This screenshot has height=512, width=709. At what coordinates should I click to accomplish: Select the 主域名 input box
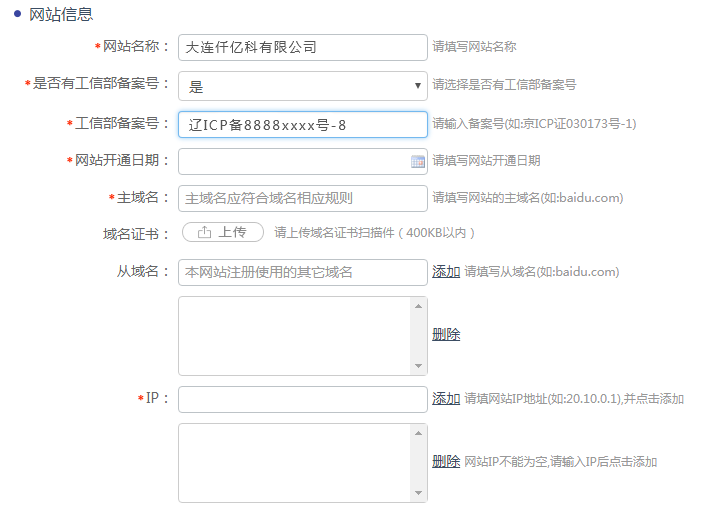click(x=302, y=198)
